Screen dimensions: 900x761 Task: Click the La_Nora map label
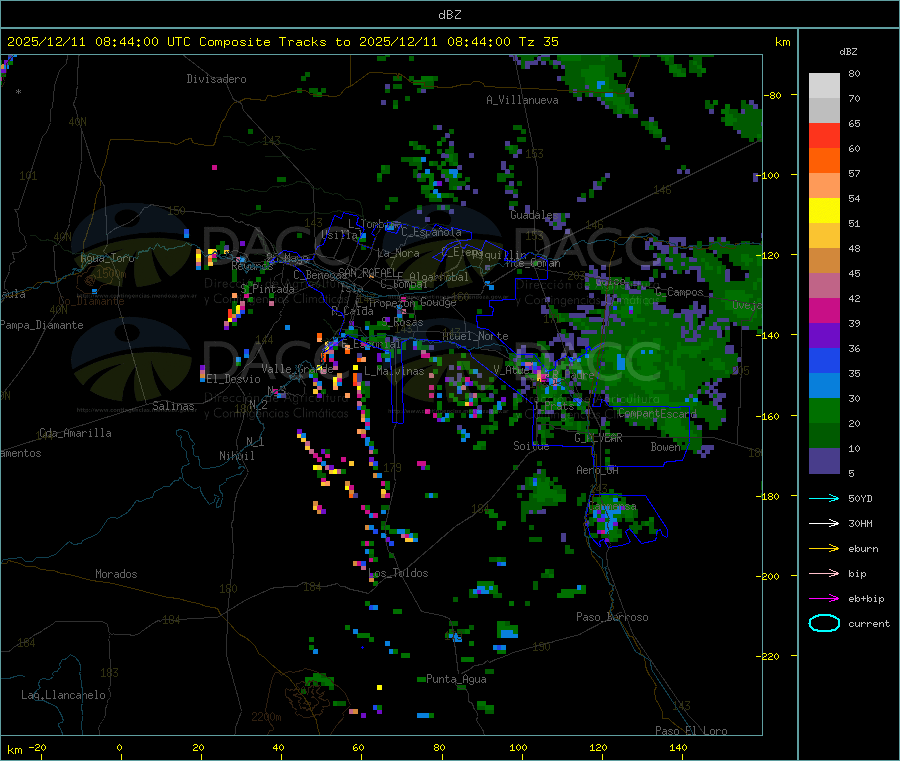point(398,253)
